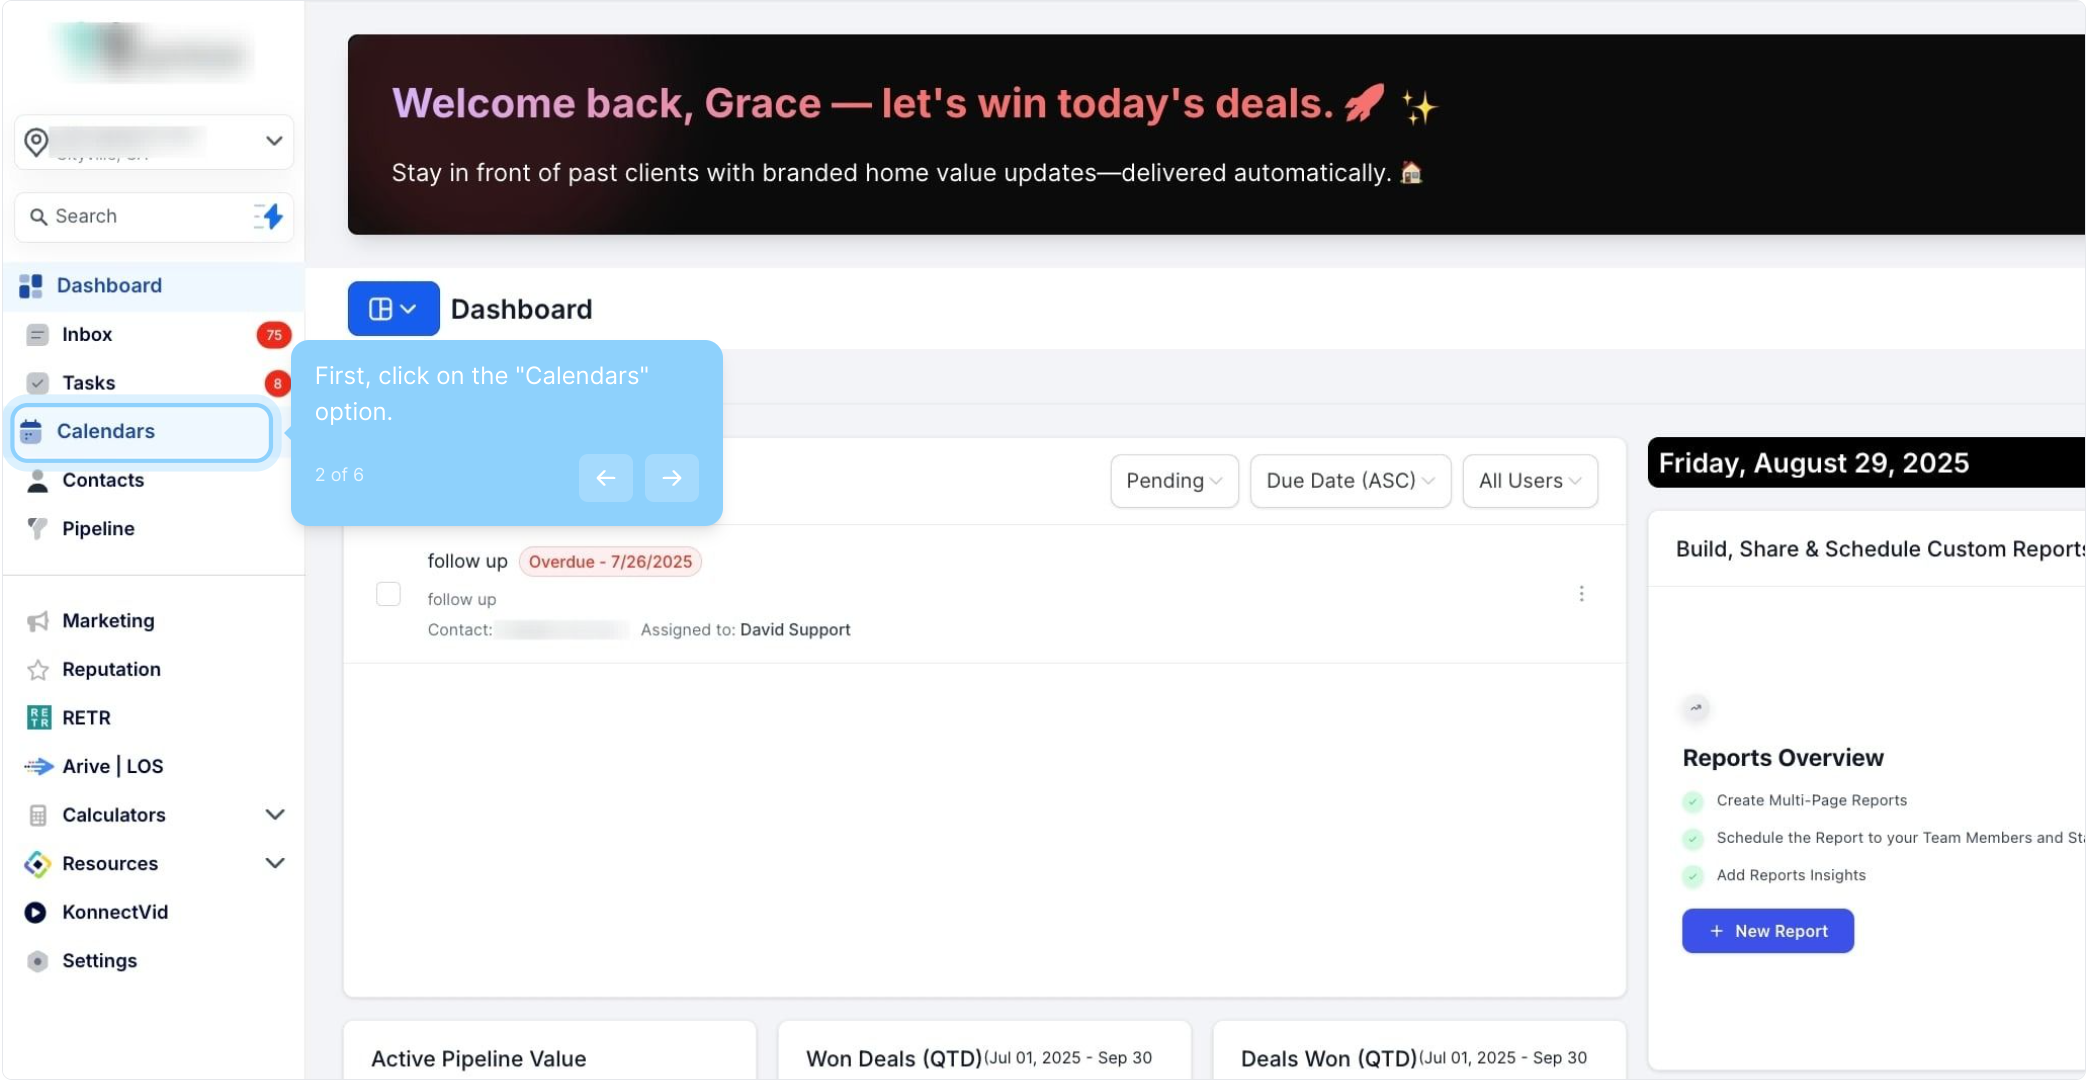Click the Reputation star icon

[38, 670]
